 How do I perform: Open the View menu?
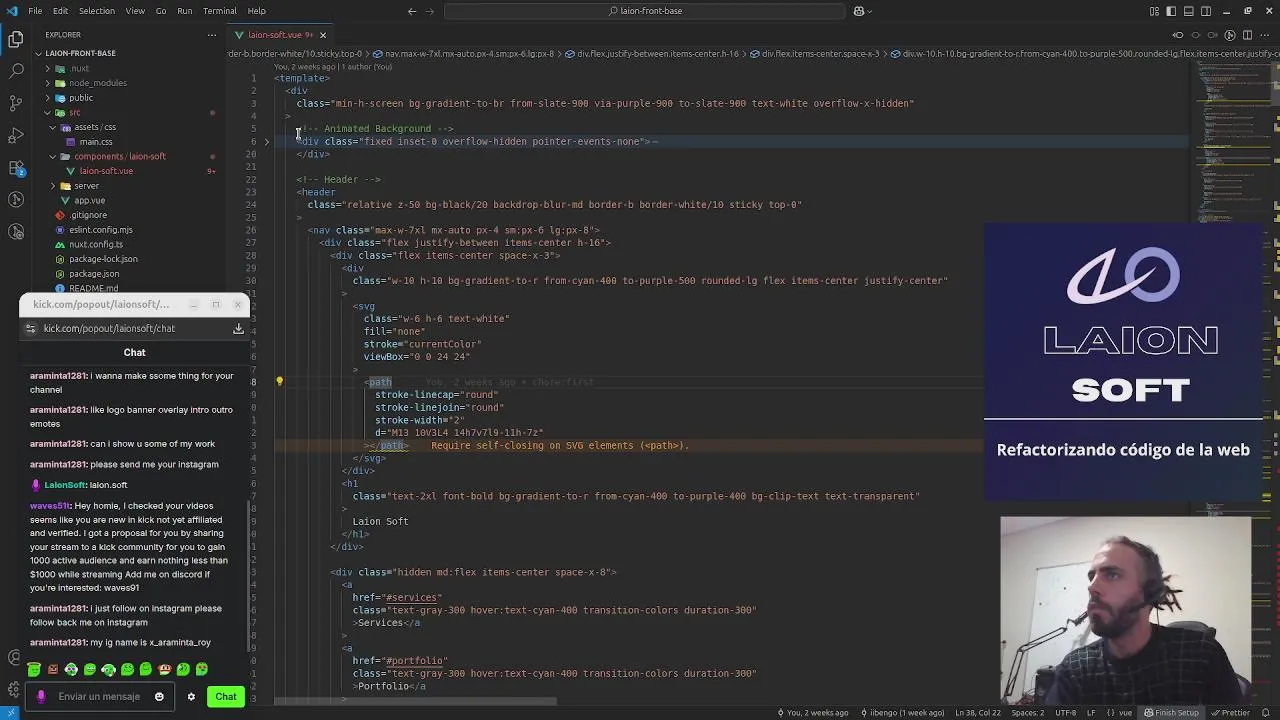(x=135, y=11)
